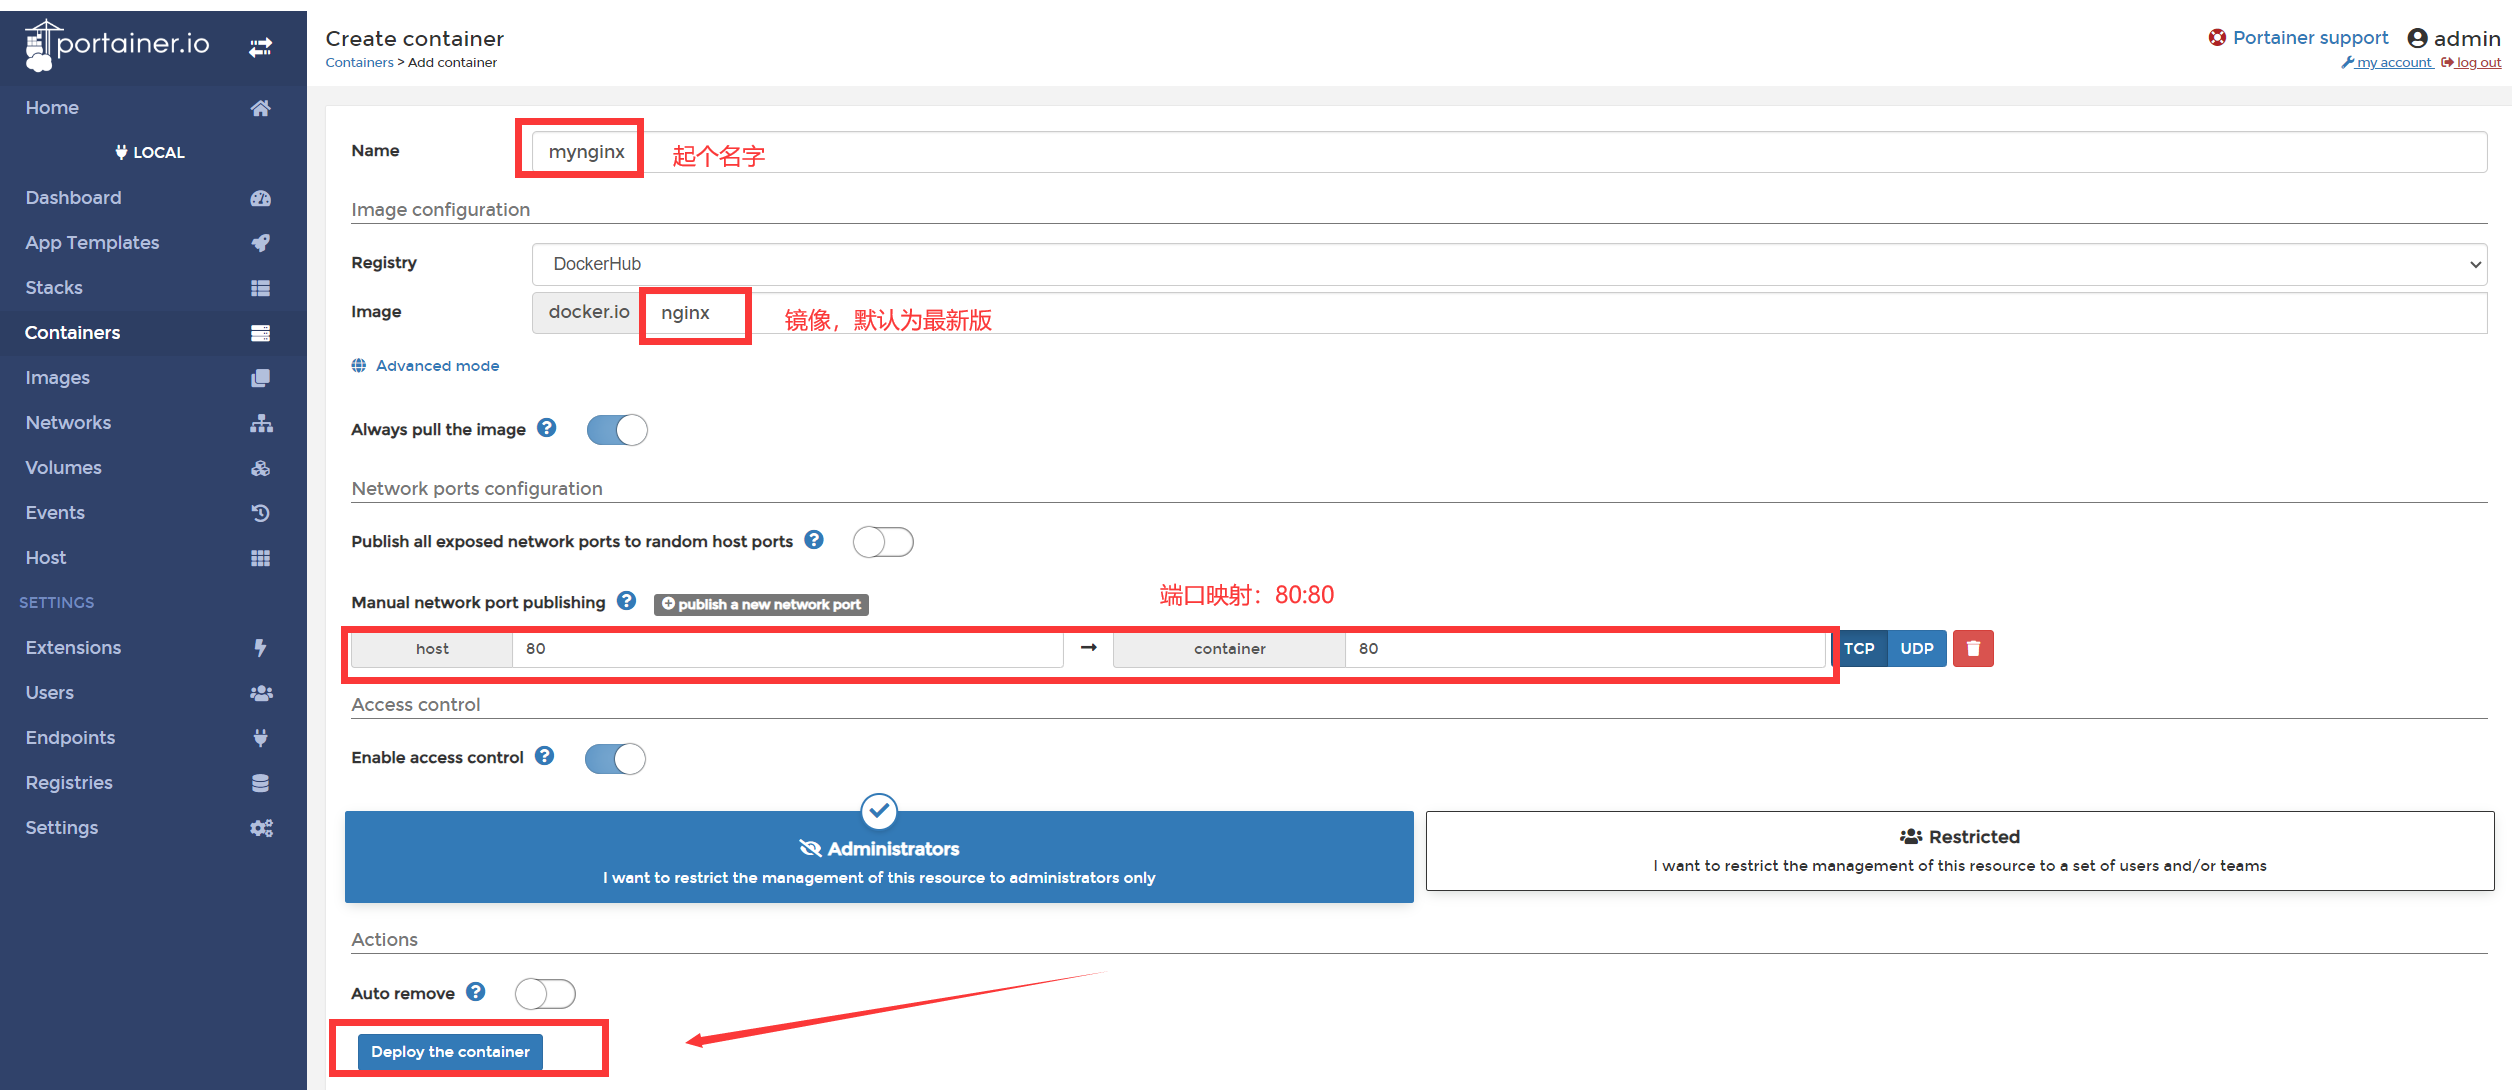Image resolution: width=2512 pixels, height=1090 pixels.
Task: Click the Volumes cubes icon
Action: 260,468
